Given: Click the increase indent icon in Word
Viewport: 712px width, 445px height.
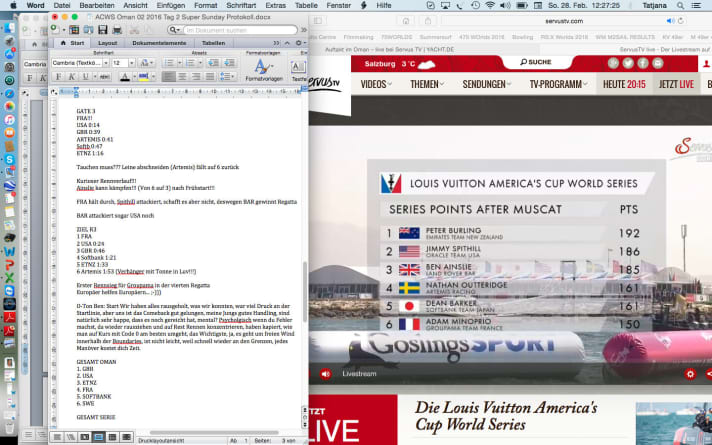Looking at the screenshot, I should tap(230, 63).
